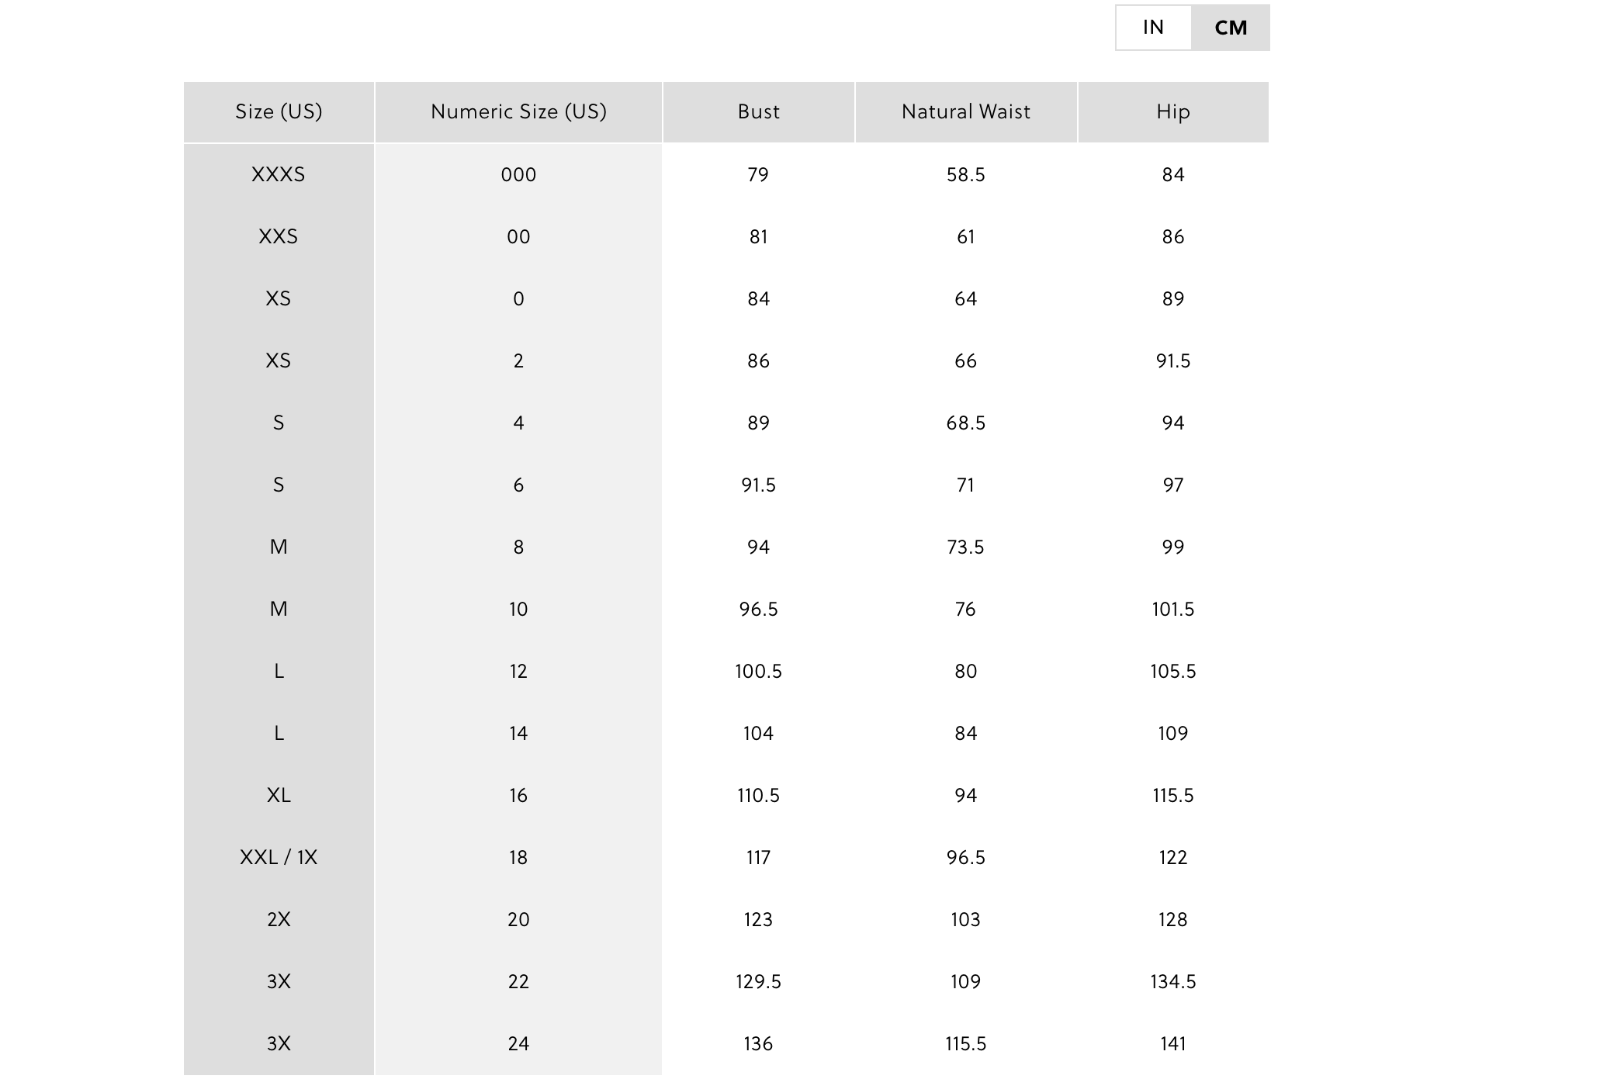Screen dimensions: 1600x1081
Task: Click numeric size 000 cell
Action: click(x=518, y=174)
